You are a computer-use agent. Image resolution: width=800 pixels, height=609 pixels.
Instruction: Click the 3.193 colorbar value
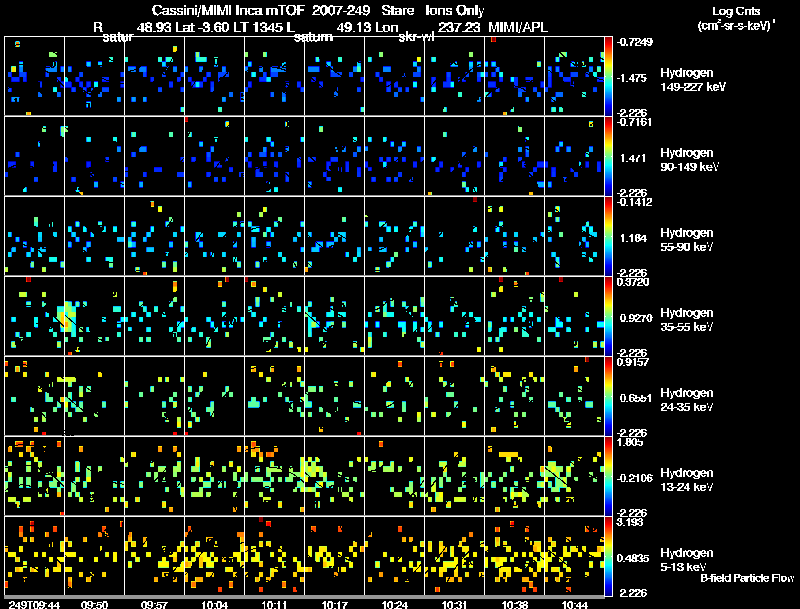coord(630,522)
